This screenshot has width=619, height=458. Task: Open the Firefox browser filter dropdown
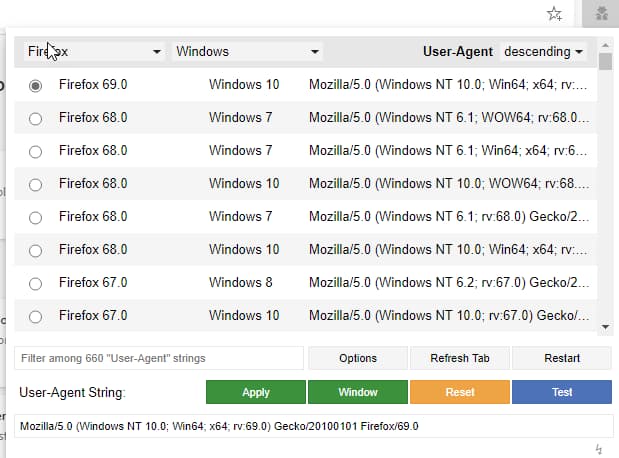[x=94, y=51]
